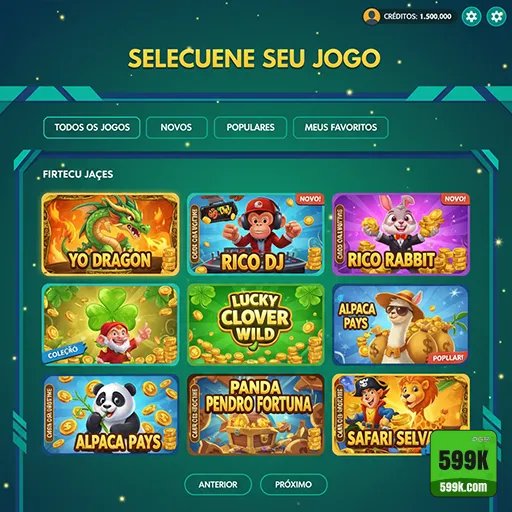Show the Populares tab

click(250, 127)
